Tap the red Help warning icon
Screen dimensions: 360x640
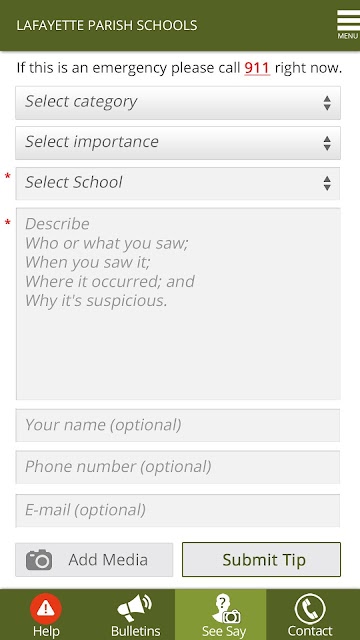tap(46, 609)
